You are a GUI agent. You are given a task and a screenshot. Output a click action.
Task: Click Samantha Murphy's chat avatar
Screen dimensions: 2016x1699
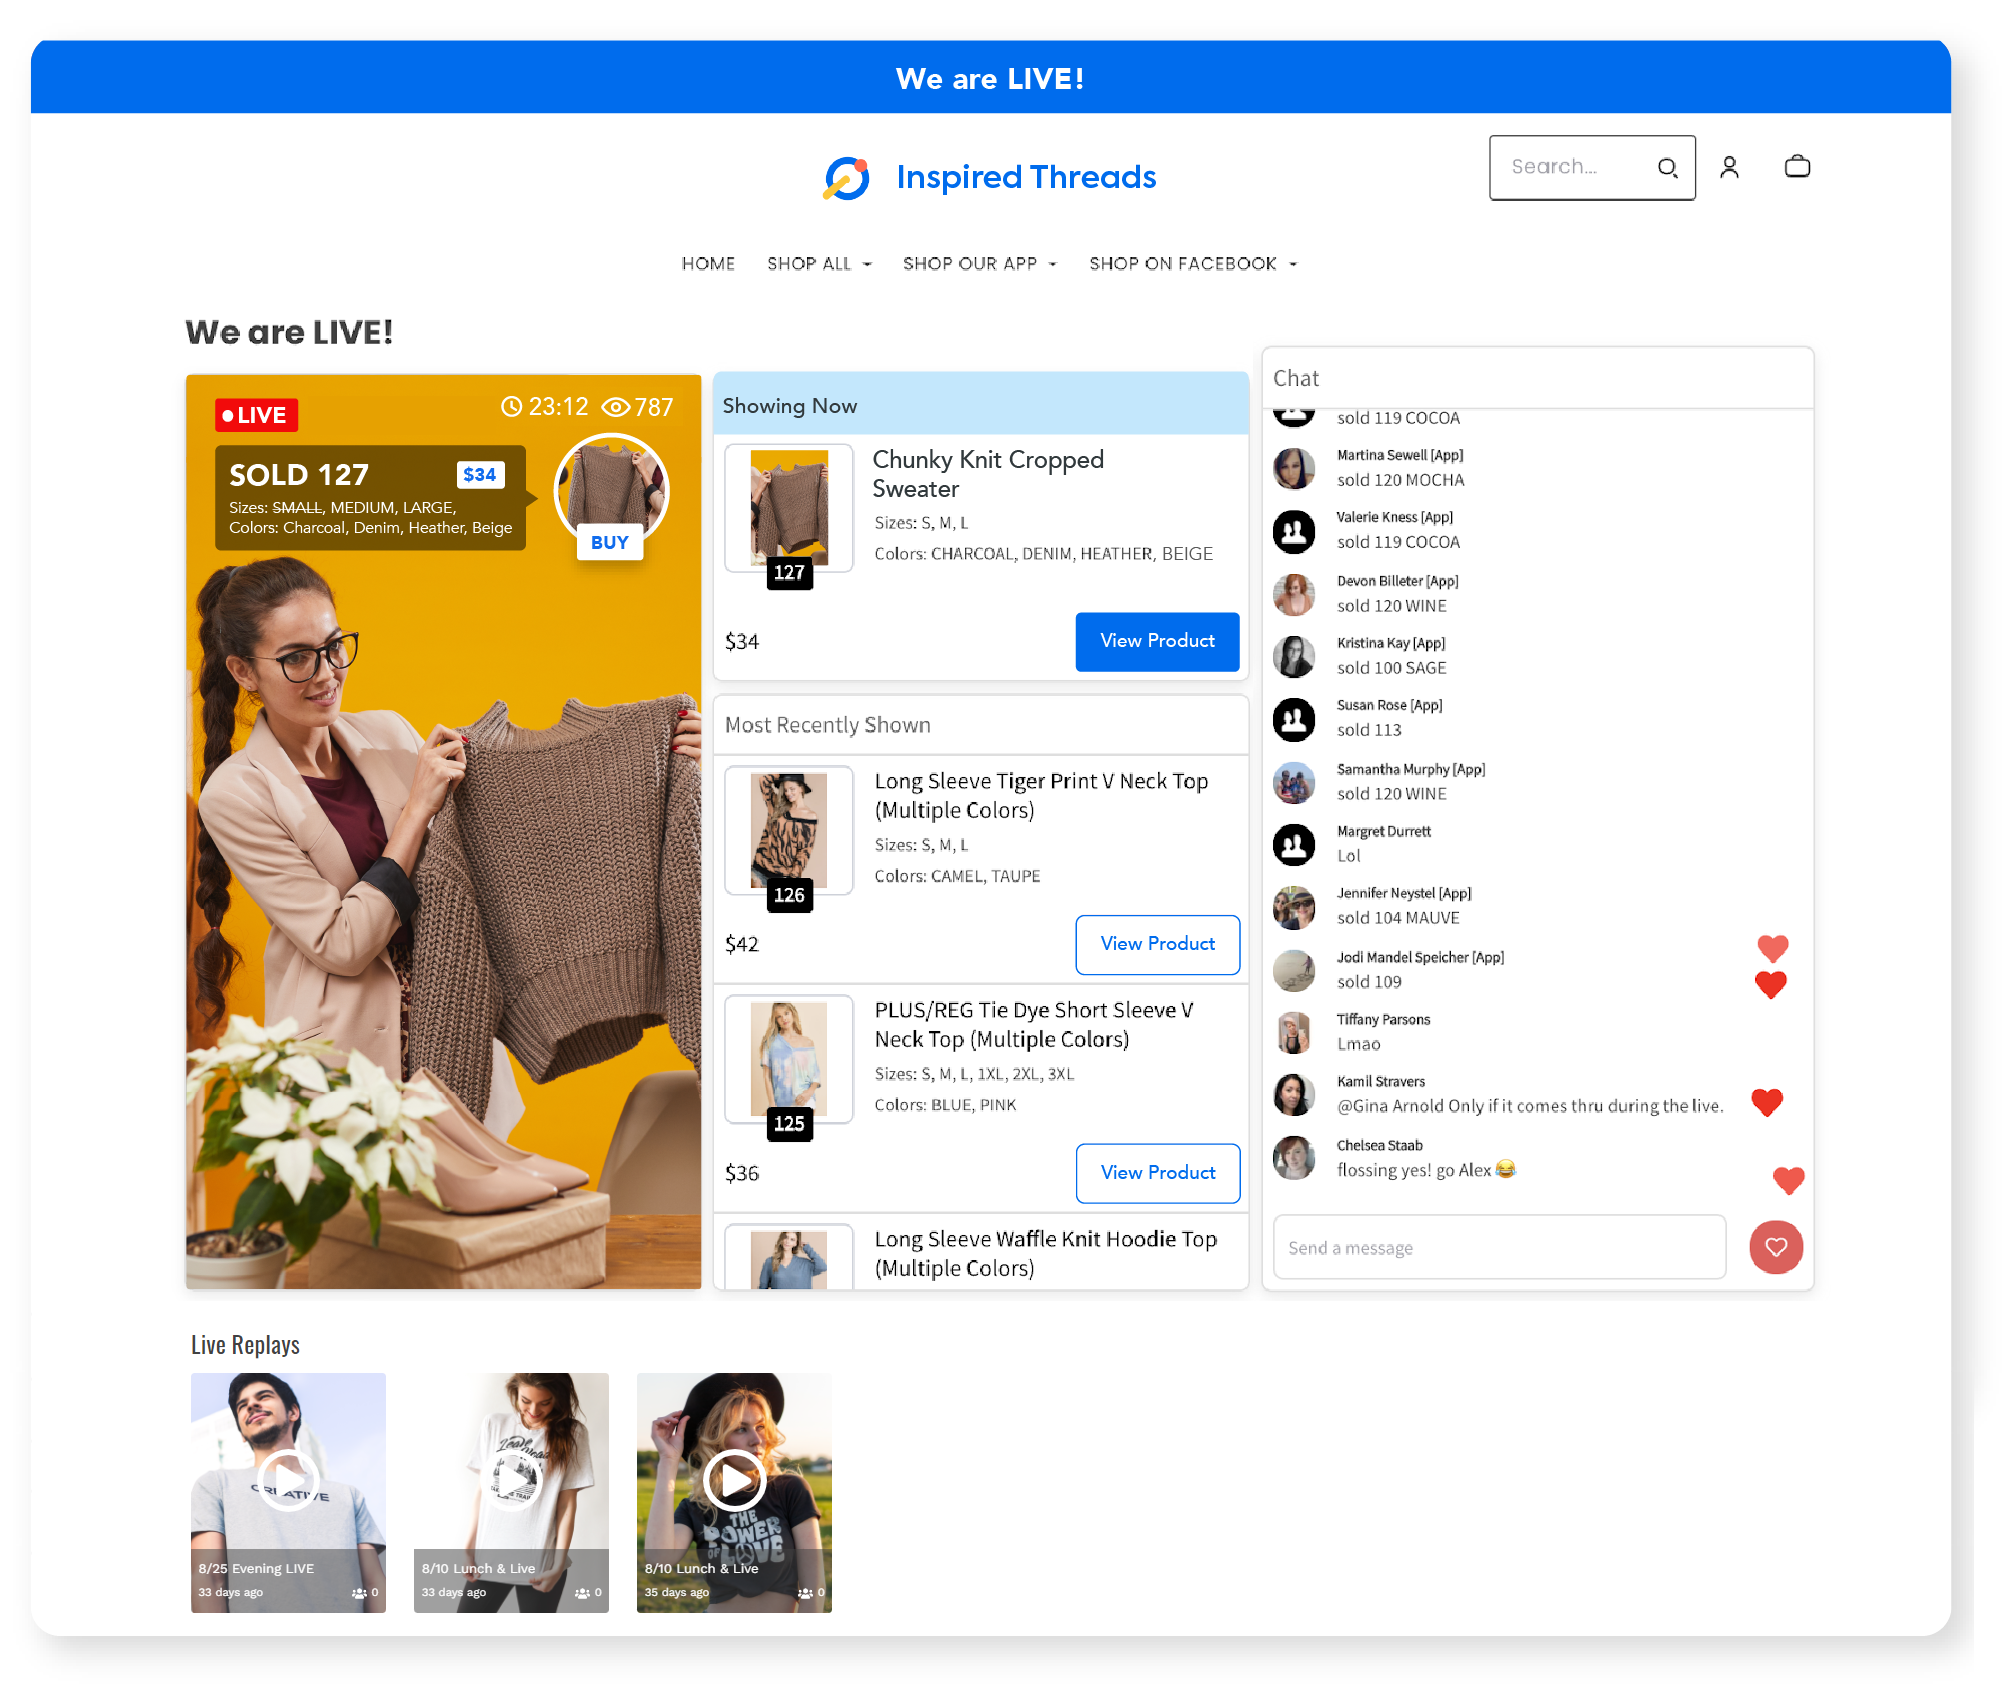[1294, 782]
